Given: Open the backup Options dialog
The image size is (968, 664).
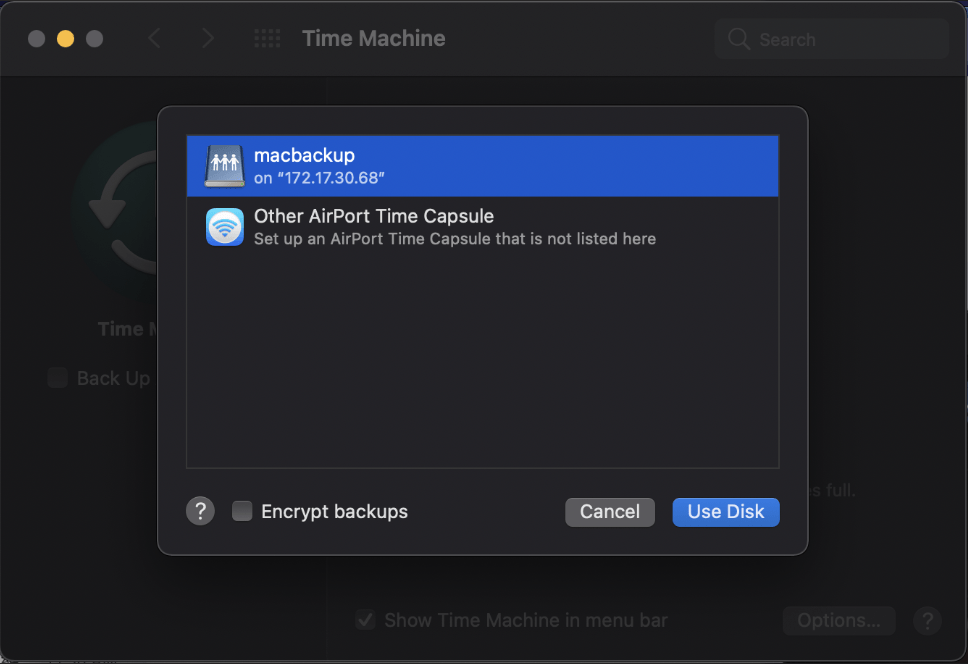Looking at the screenshot, I should pyautogui.click(x=838, y=621).
